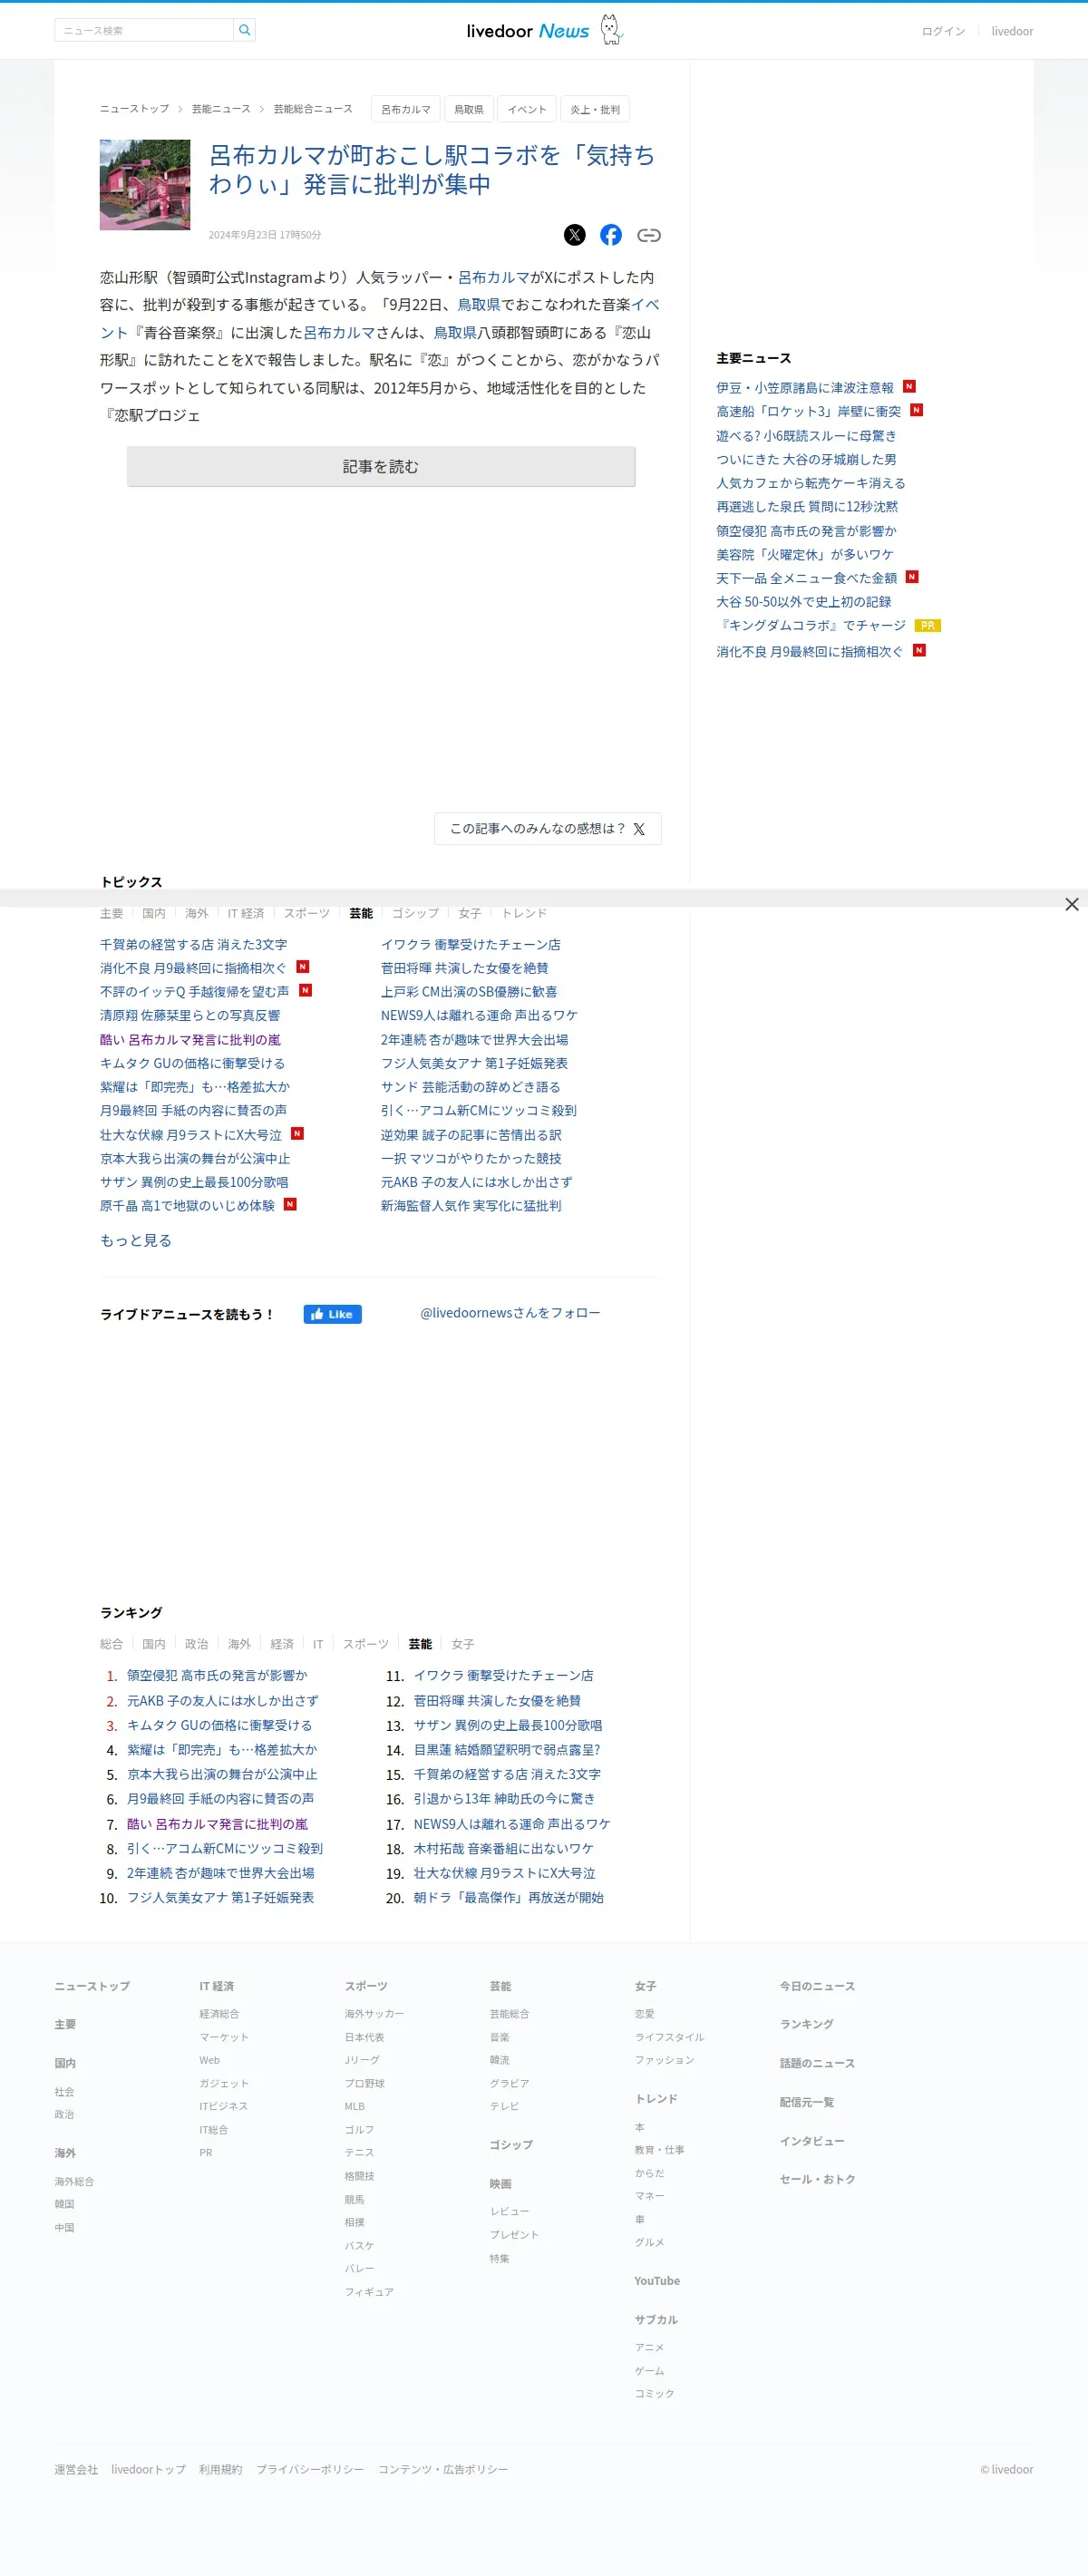Open the livedoor link in the header
1088x2576 pixels.
click(x=1012, y=31)
